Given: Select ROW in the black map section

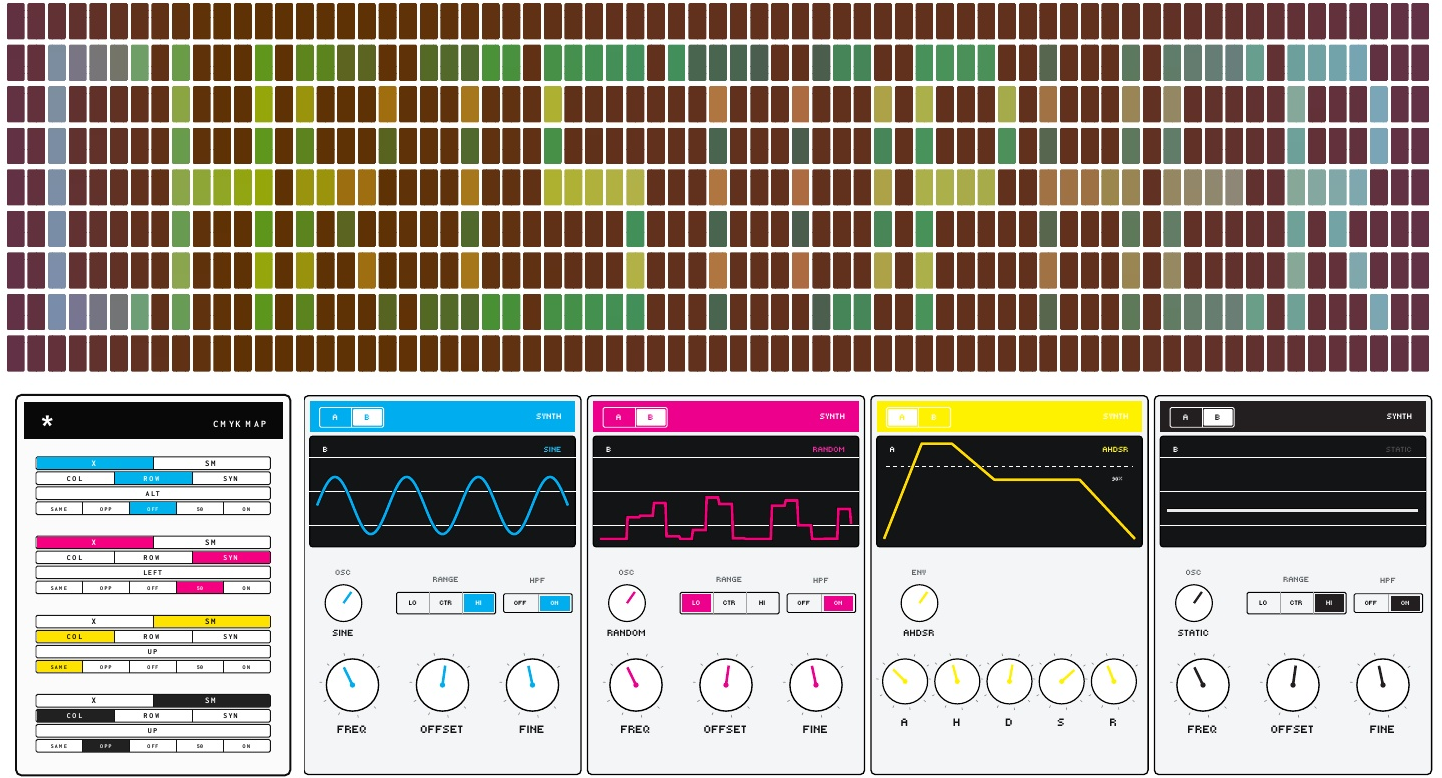Looking at the screenshot, I should pos(153,715).
